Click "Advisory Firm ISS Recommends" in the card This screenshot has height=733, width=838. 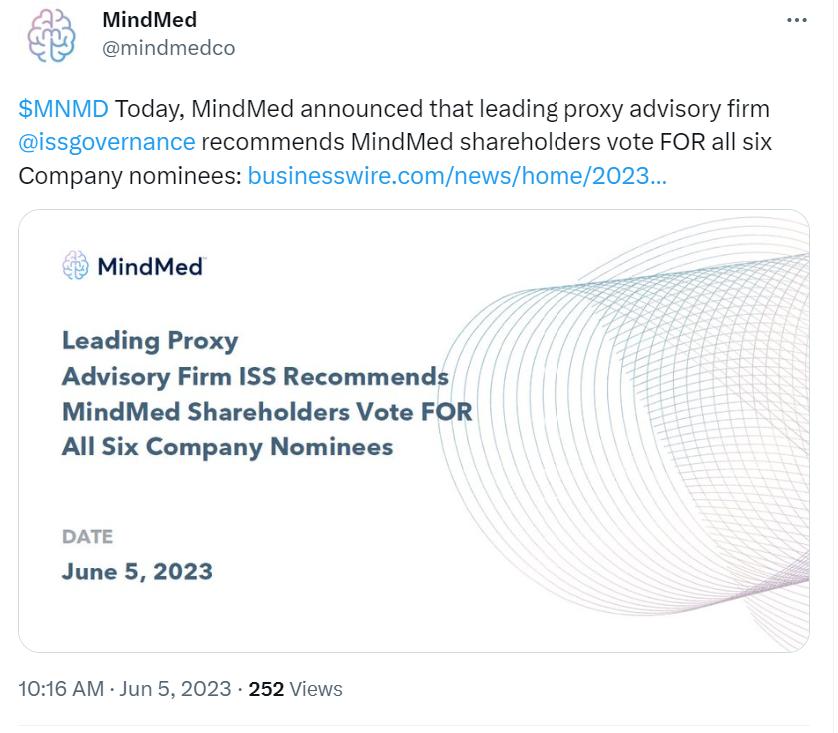pos(255,376)
